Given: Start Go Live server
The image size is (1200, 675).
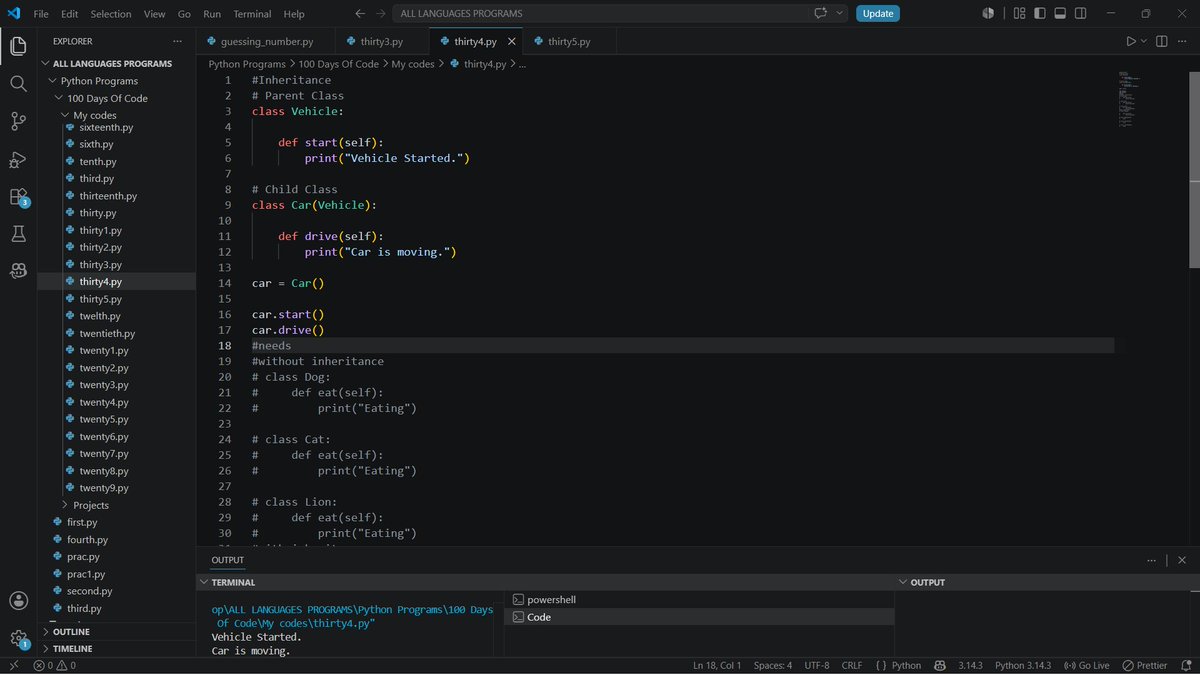Looking at the screenshot, I should [1088, 665].
